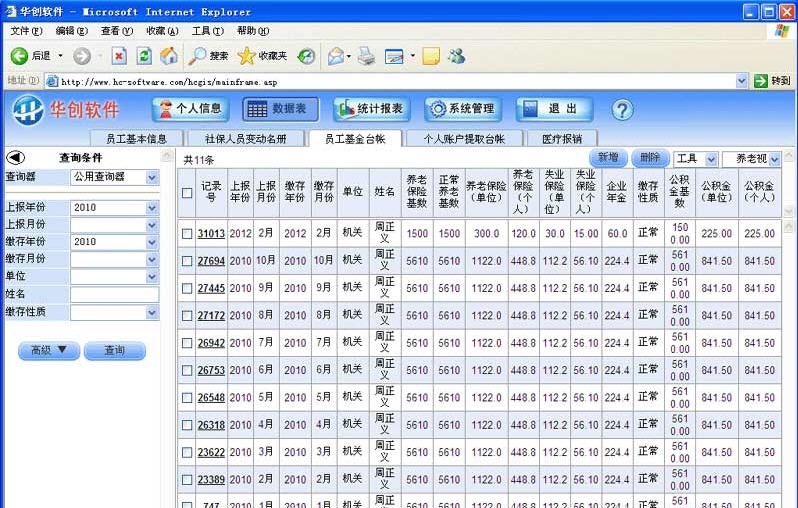Open the 文件 menu

pos(26,31)
